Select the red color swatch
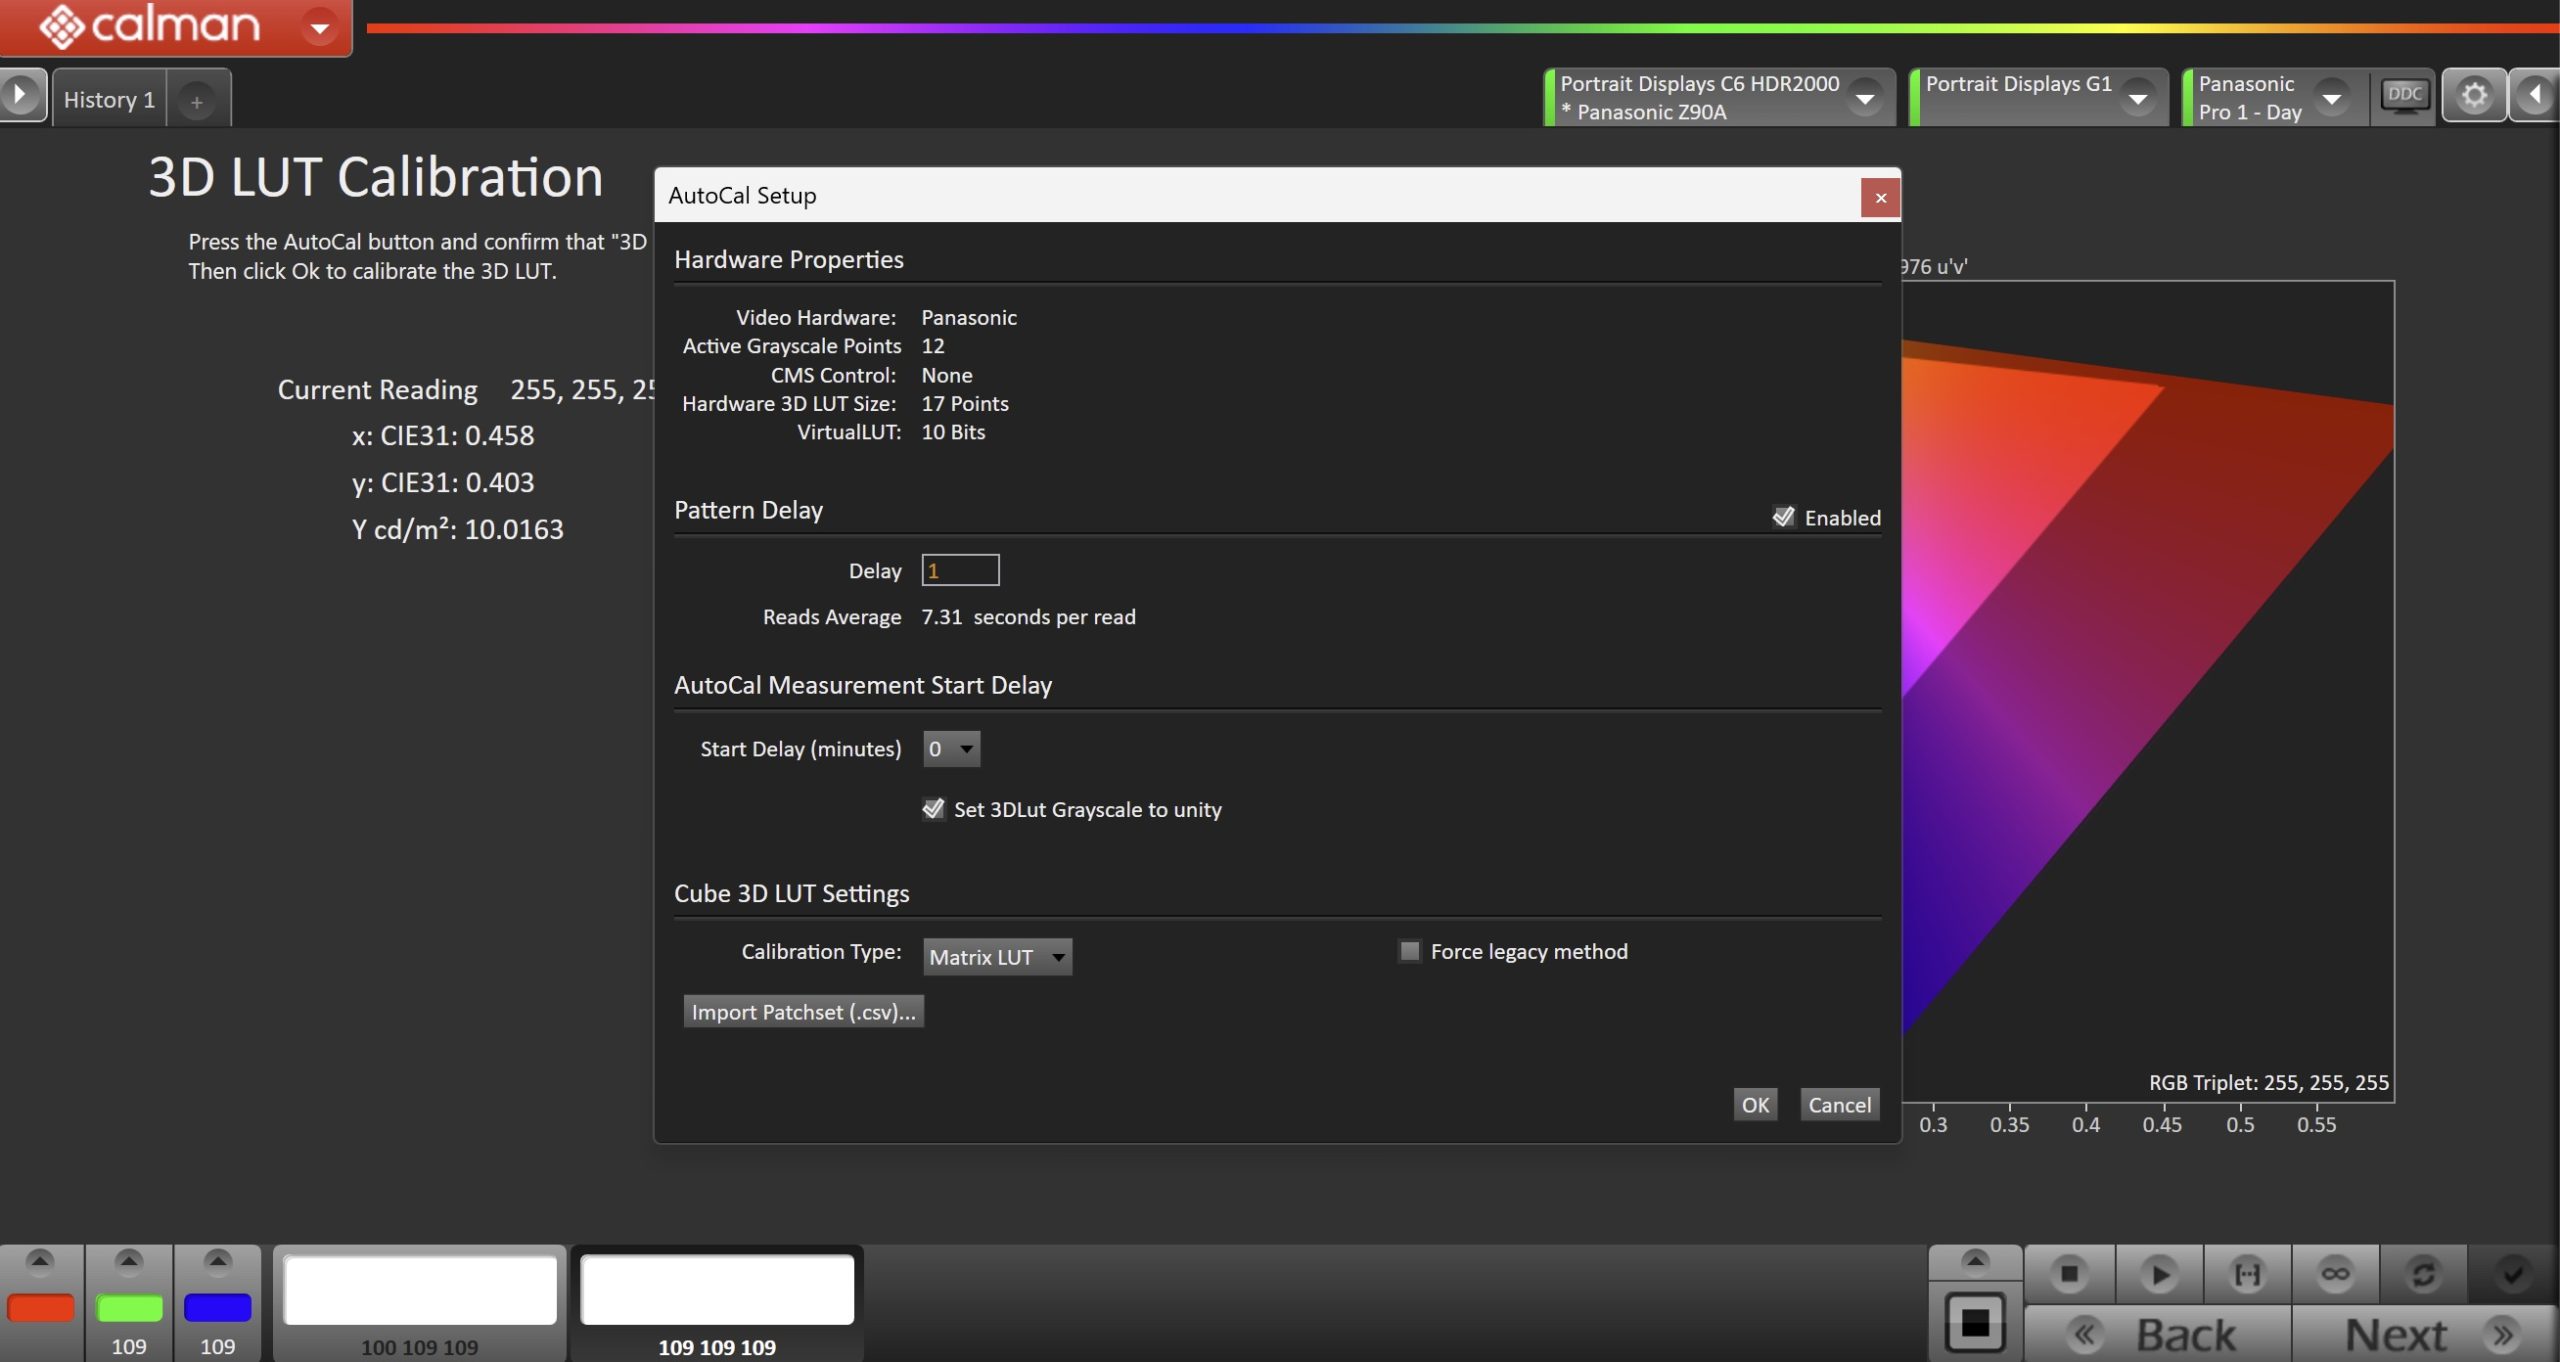 point(40,1308)
